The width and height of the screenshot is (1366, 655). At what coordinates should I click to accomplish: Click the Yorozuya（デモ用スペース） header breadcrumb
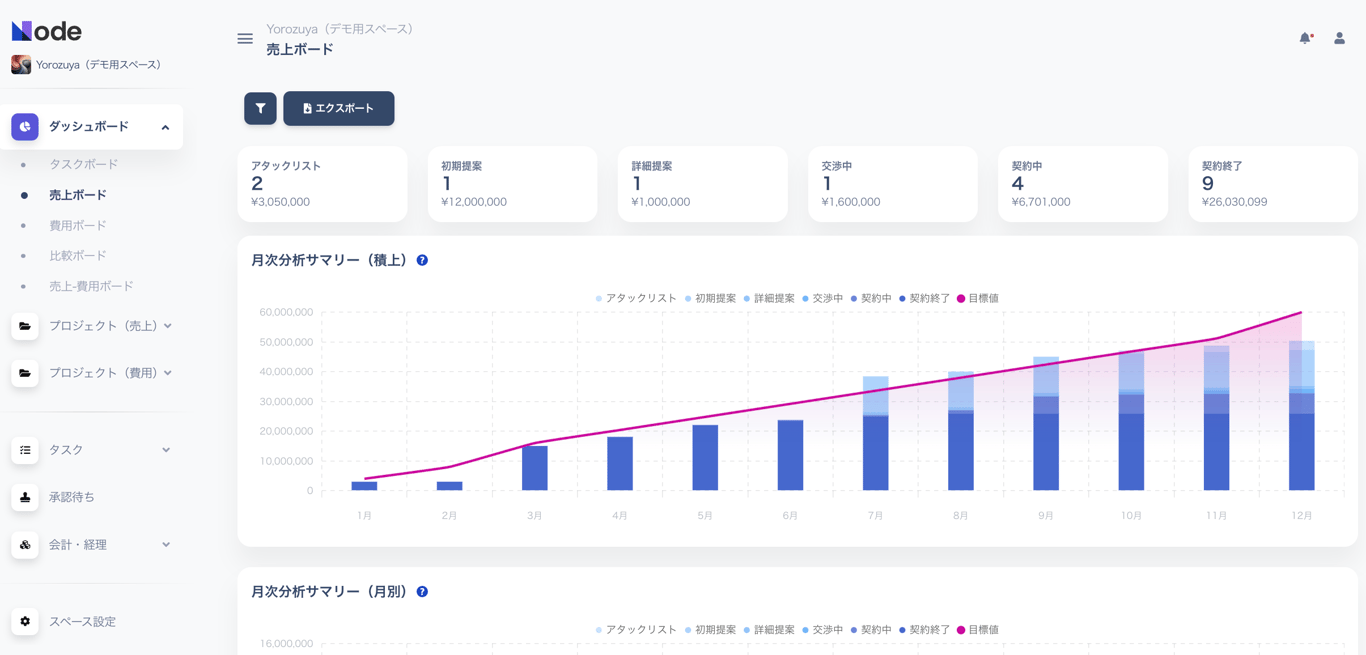[340, 29]
